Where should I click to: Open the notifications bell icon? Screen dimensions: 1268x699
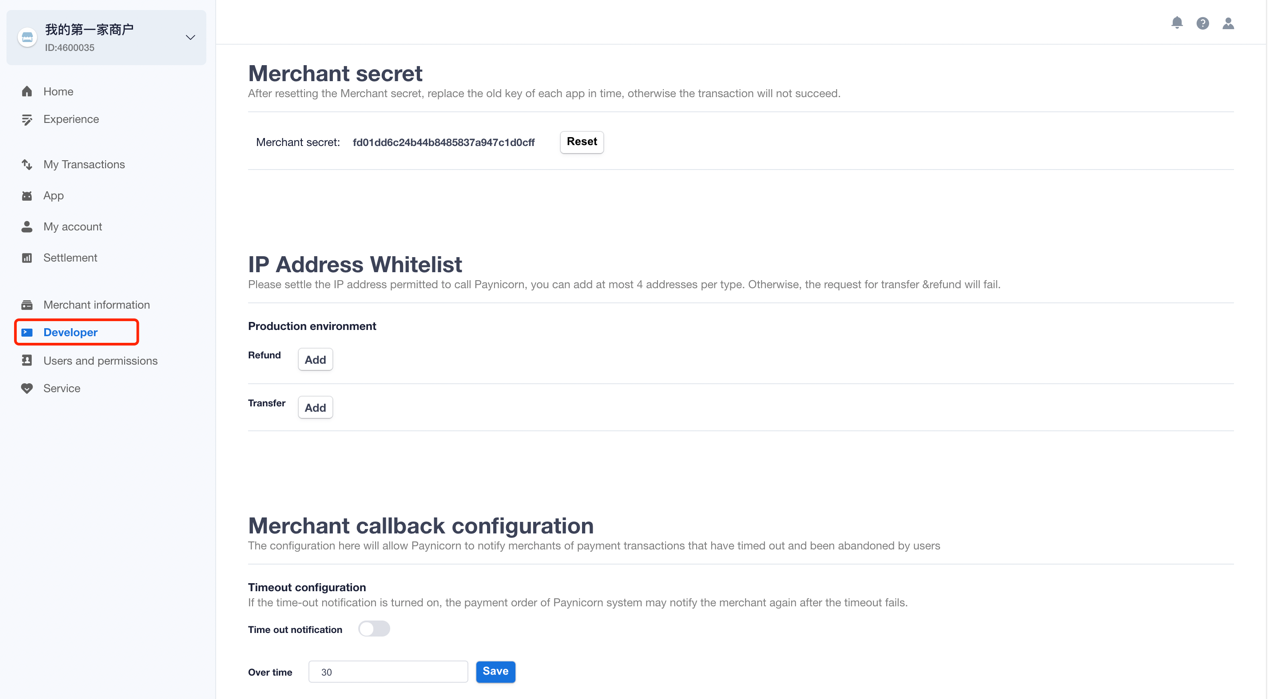(x=1177, y=23)
